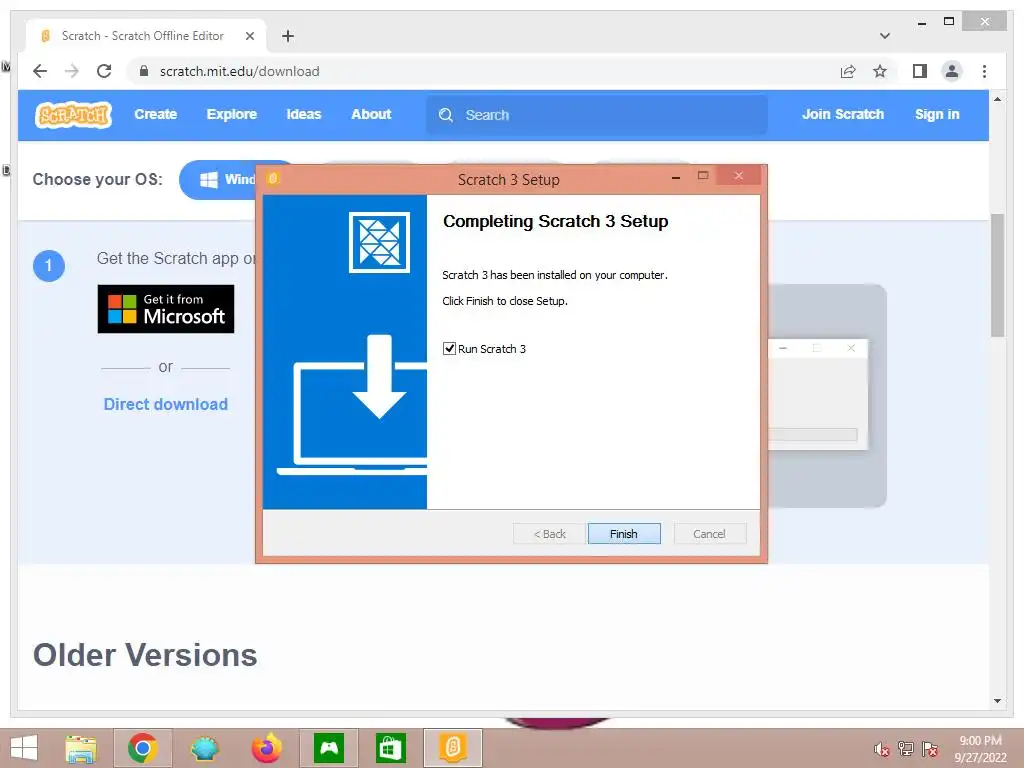Click the scrollbar down arrow
1024x768 pixels.
click(x=997, y=701)
